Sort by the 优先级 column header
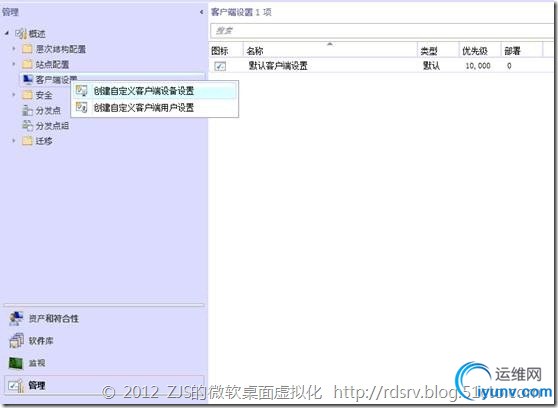The height and width of the screenshot is (408, 558). [480, 51]
